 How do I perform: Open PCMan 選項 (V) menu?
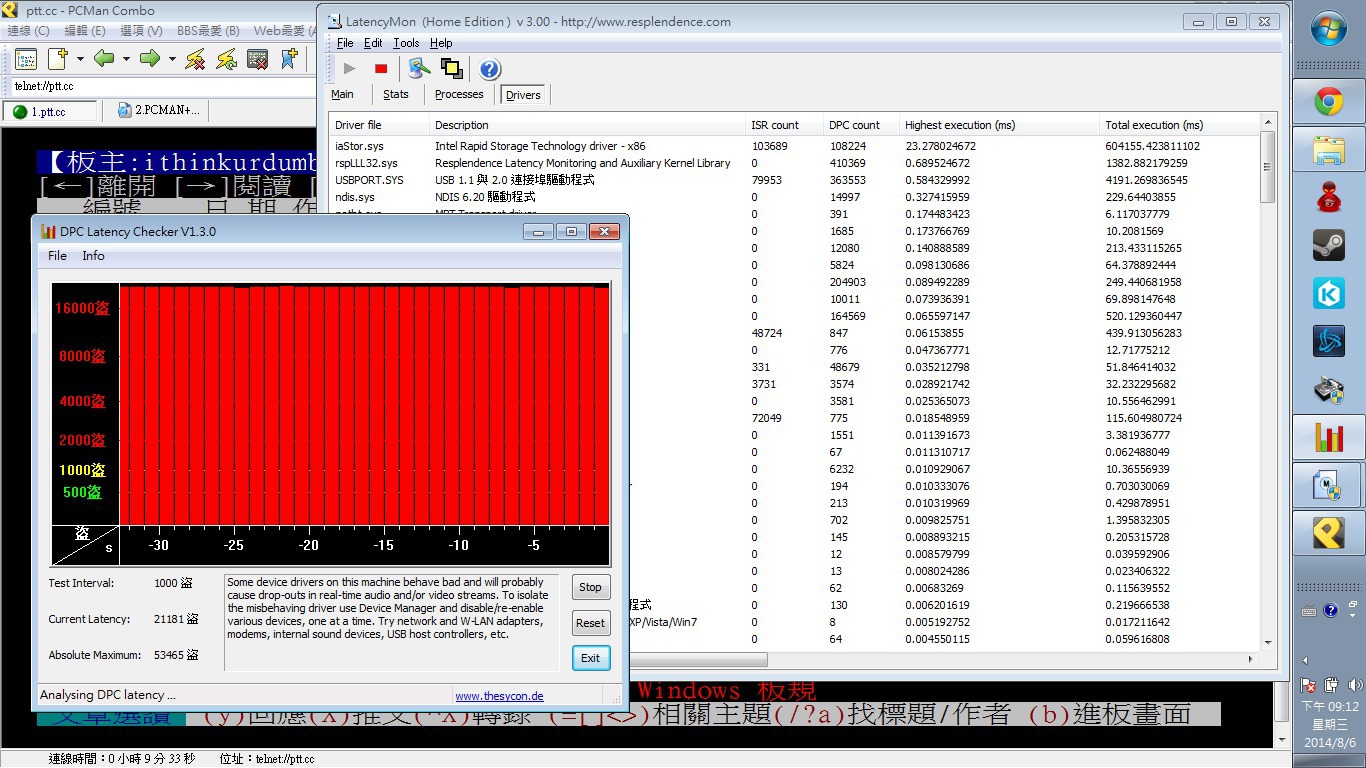(x=141, y=31)
